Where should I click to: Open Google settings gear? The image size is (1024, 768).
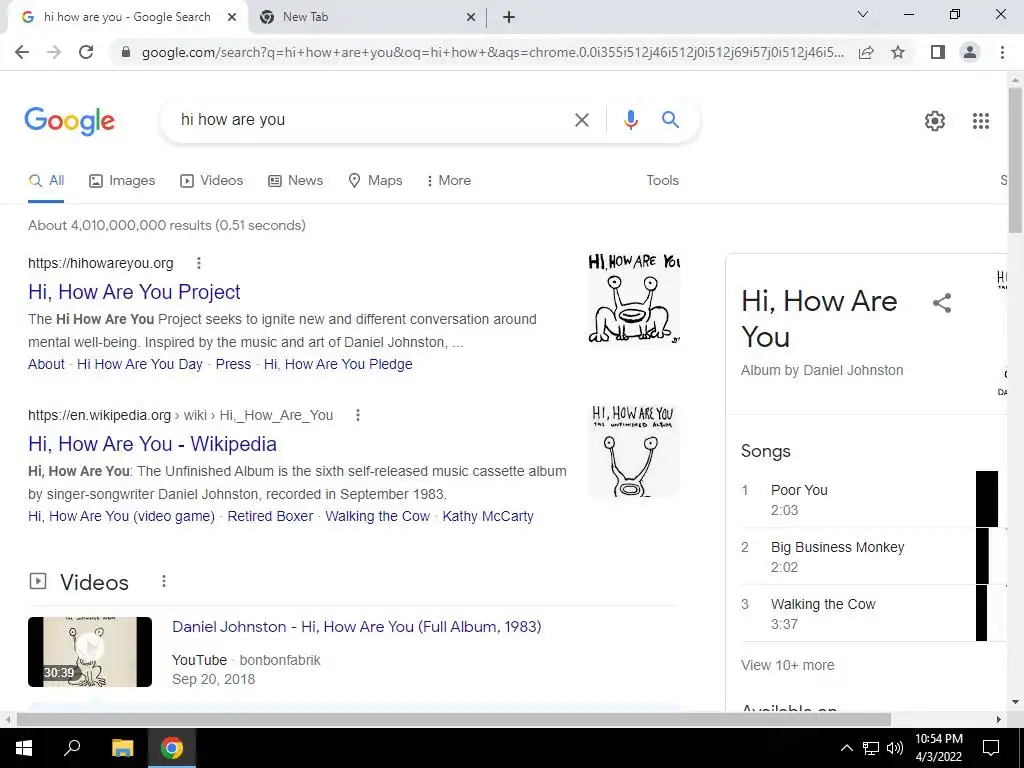[x=935, y=121]
